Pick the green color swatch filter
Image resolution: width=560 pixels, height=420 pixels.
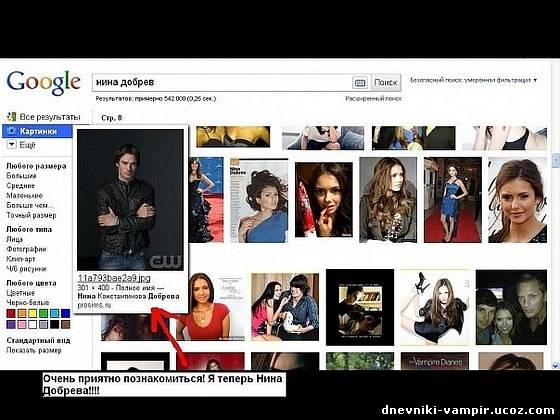click(43, 313)
